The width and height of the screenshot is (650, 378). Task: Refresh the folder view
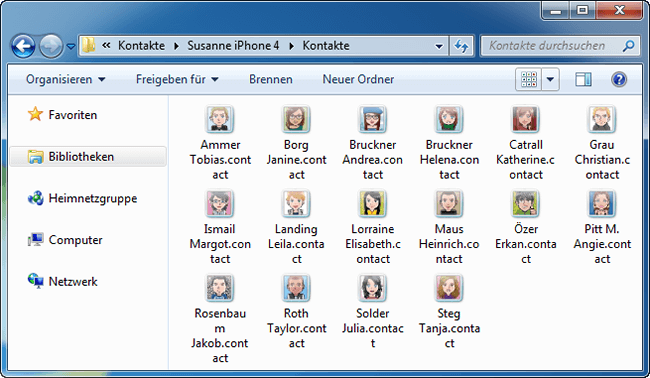click(461, 46)
